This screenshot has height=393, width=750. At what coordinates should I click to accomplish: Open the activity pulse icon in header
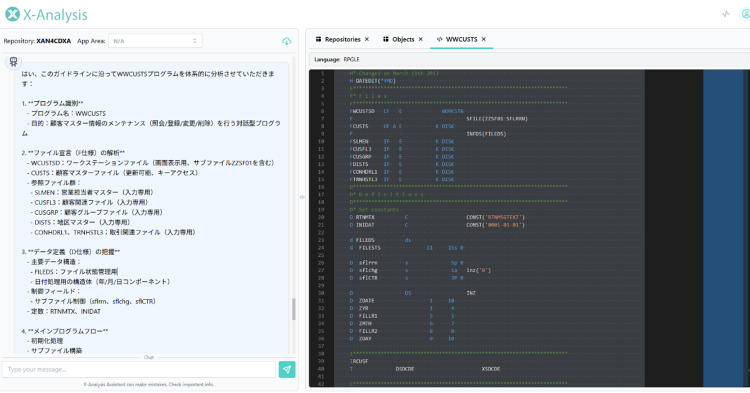[726, 14]
